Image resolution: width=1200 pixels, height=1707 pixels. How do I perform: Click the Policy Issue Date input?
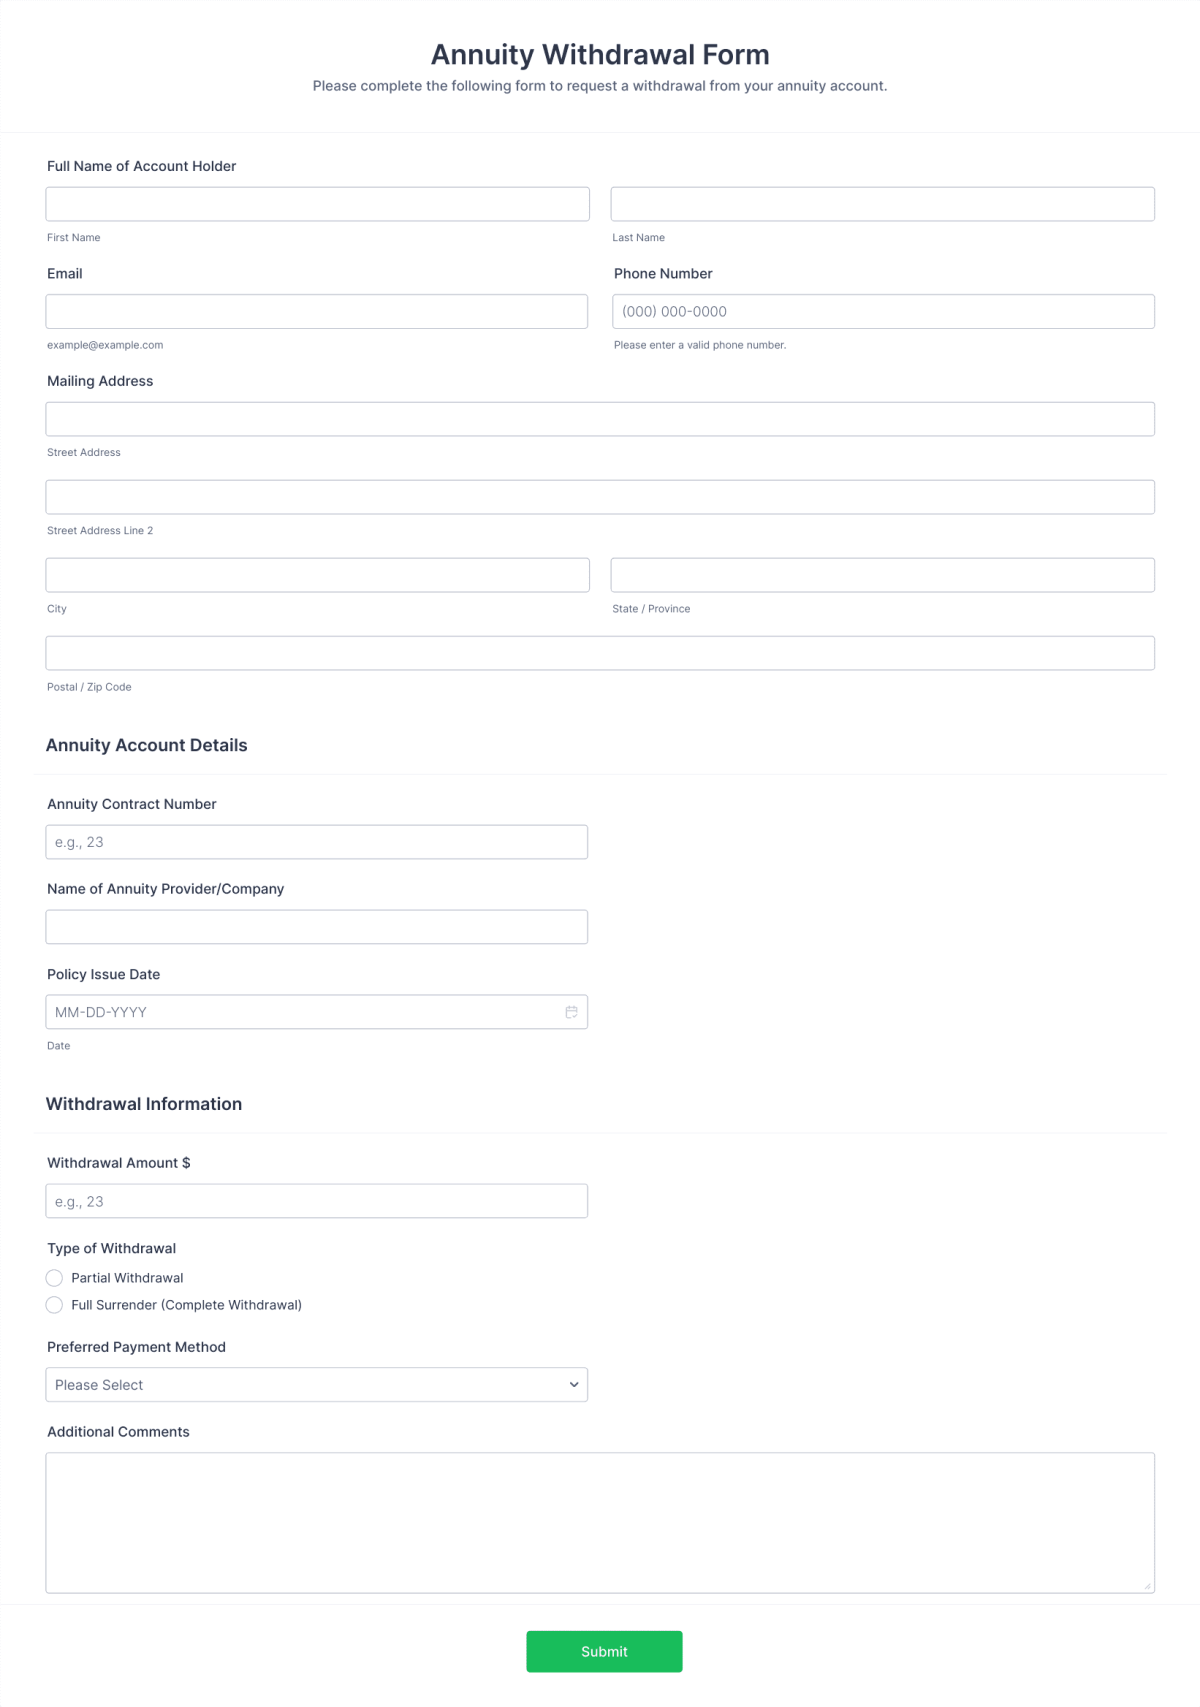click(x=300, y=1011)
